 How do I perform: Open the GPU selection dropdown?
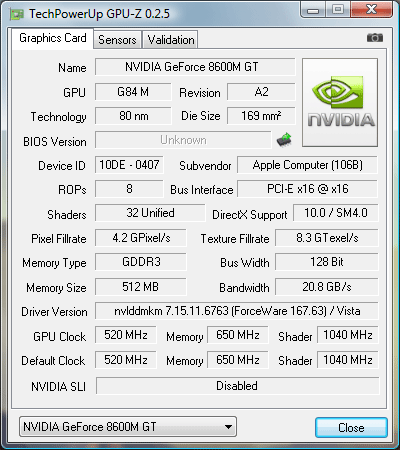click(128, 426)
